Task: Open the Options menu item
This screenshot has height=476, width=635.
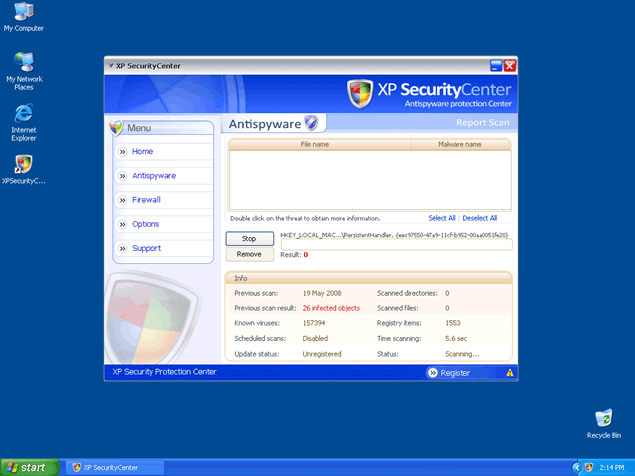Action: click(145, 224)
